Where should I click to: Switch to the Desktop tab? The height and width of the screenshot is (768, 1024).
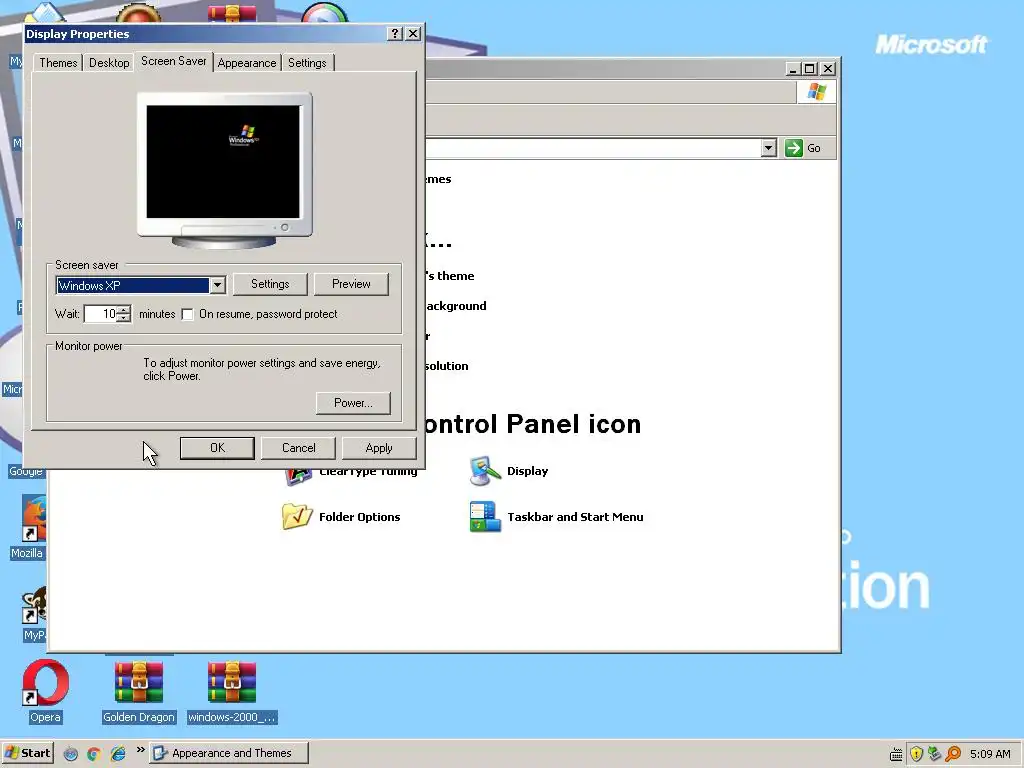click(109, 63)
